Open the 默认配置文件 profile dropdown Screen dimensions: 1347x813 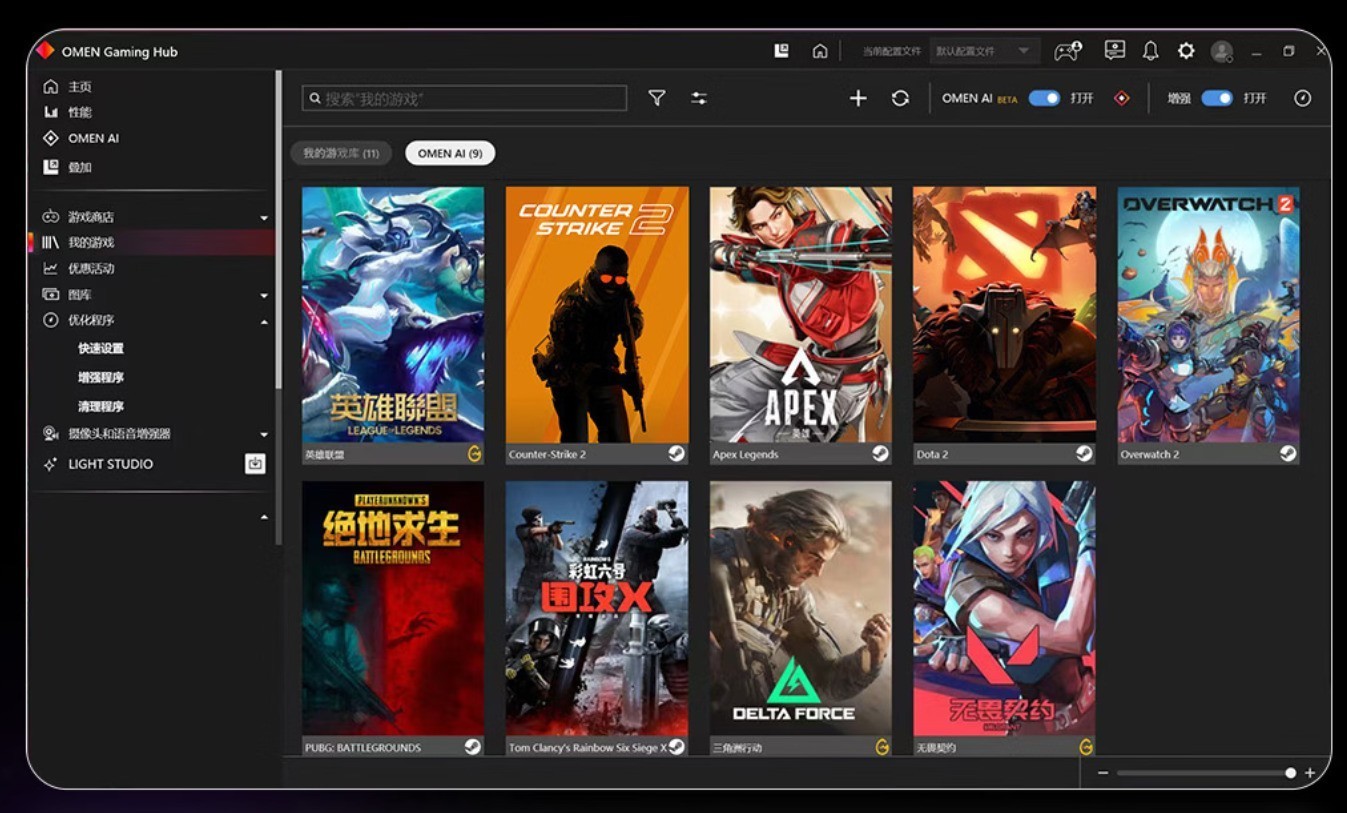coord(983,51)
